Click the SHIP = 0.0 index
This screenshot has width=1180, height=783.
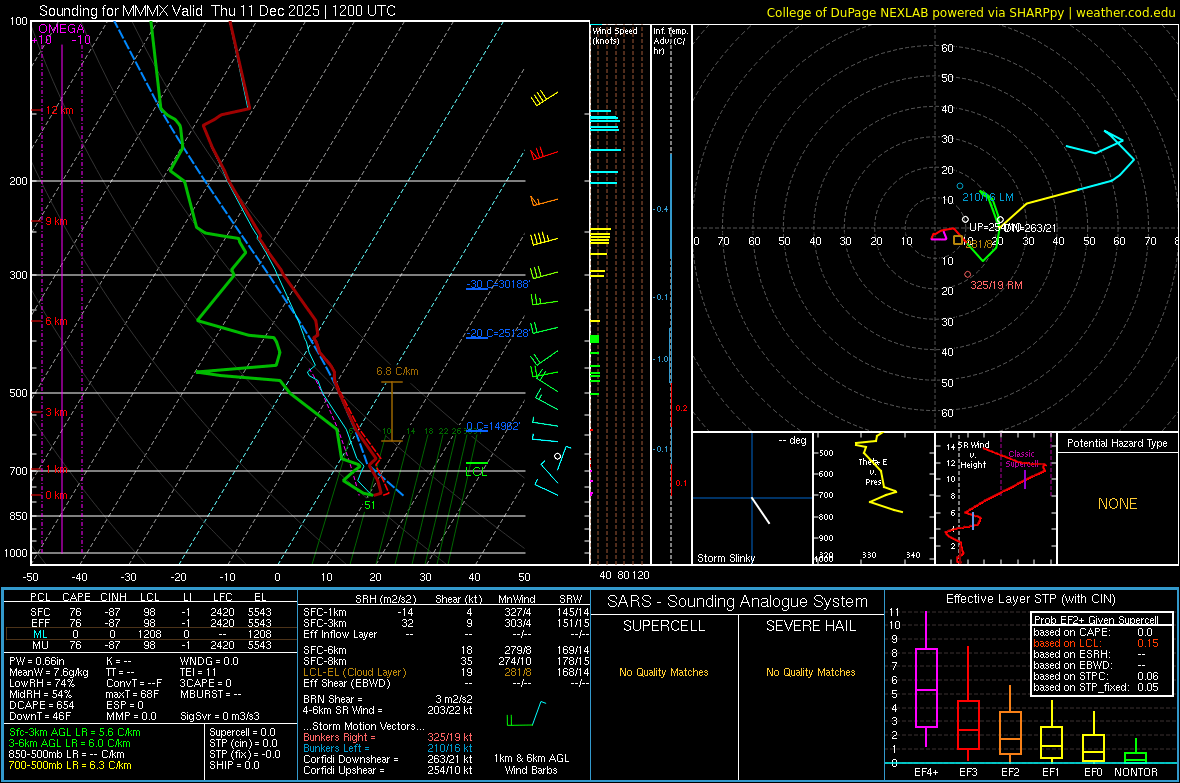(x=234, y=766)
